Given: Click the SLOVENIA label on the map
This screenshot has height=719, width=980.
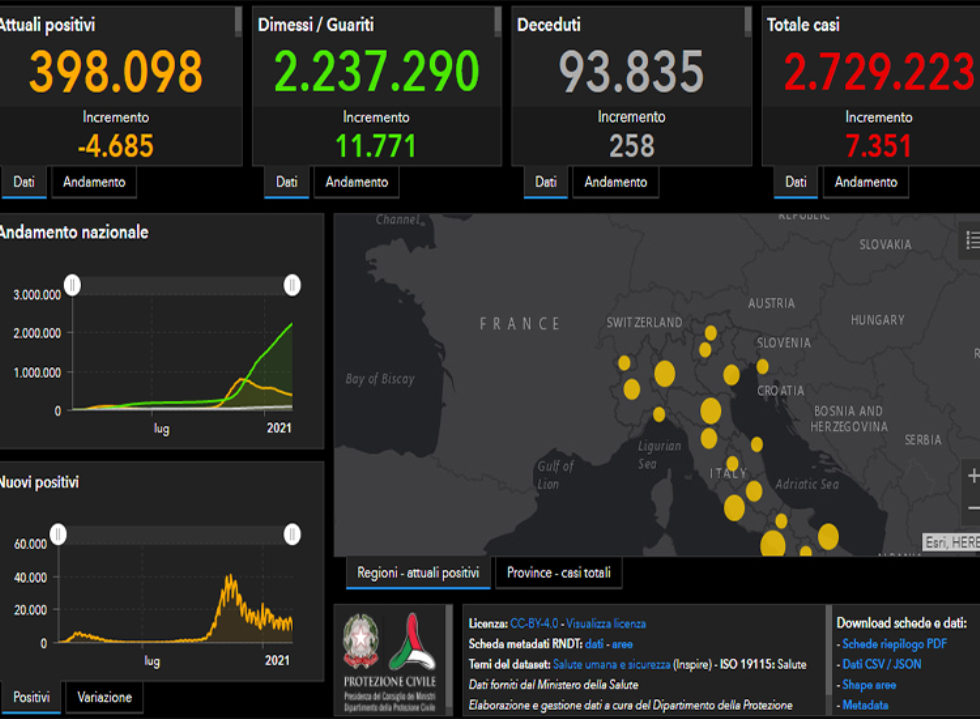Looking at the screenshot, I should pyautogui.click(x=784, y=343).
